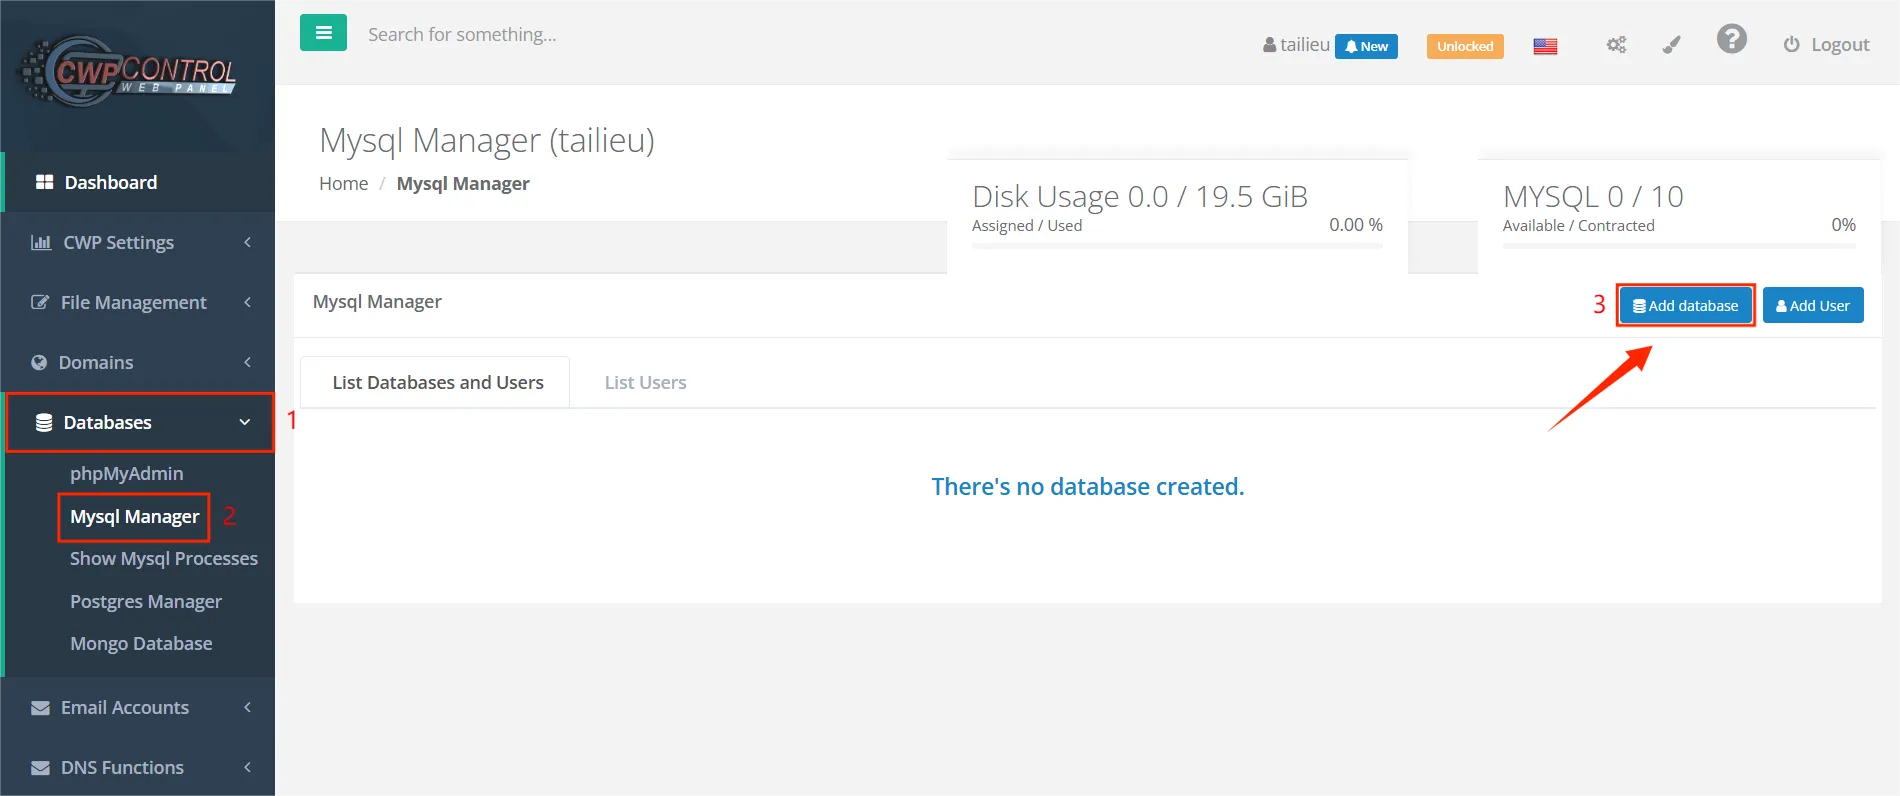
Task: Click the Domains globe icon
Action: (x=39, y=362)
